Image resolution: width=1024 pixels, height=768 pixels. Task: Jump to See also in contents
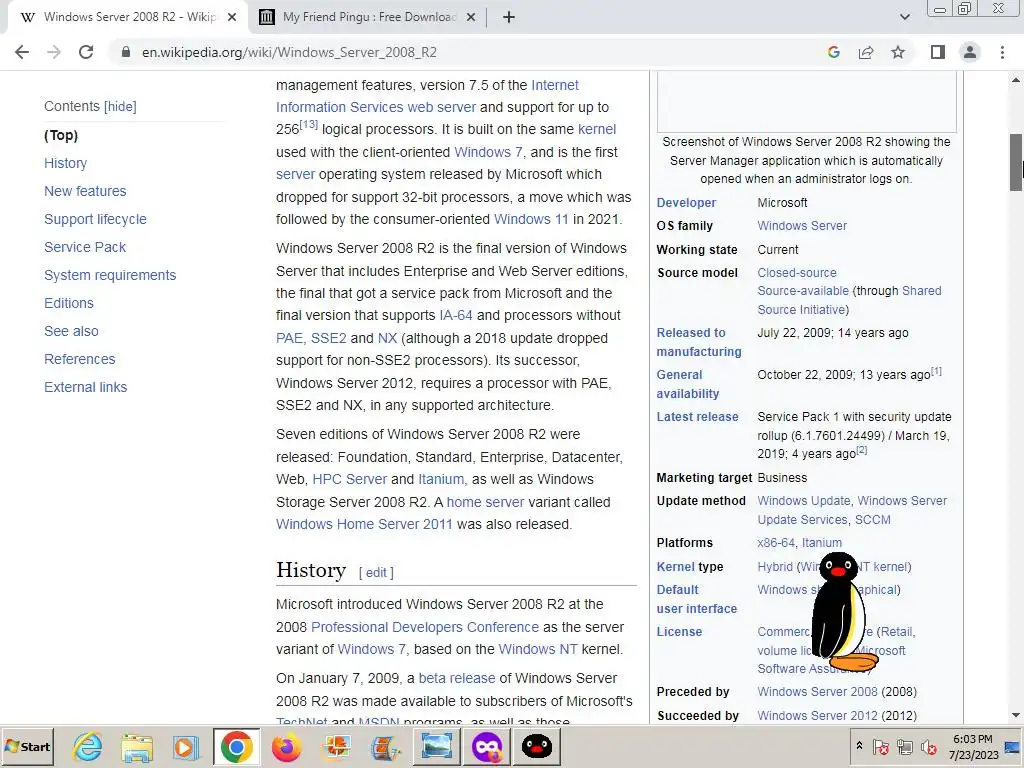[71, 332]
